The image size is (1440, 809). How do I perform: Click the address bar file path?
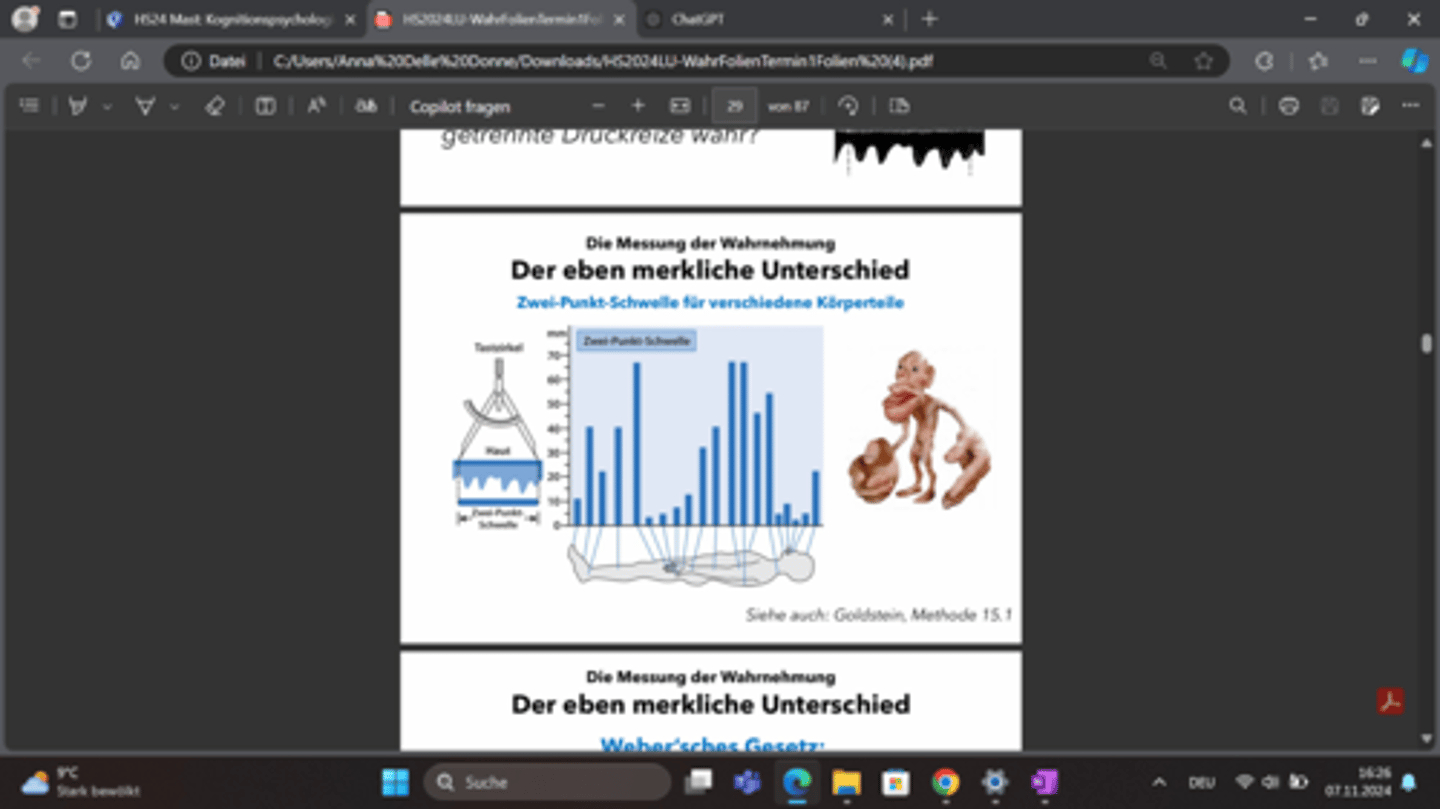(x=603, y=61)
